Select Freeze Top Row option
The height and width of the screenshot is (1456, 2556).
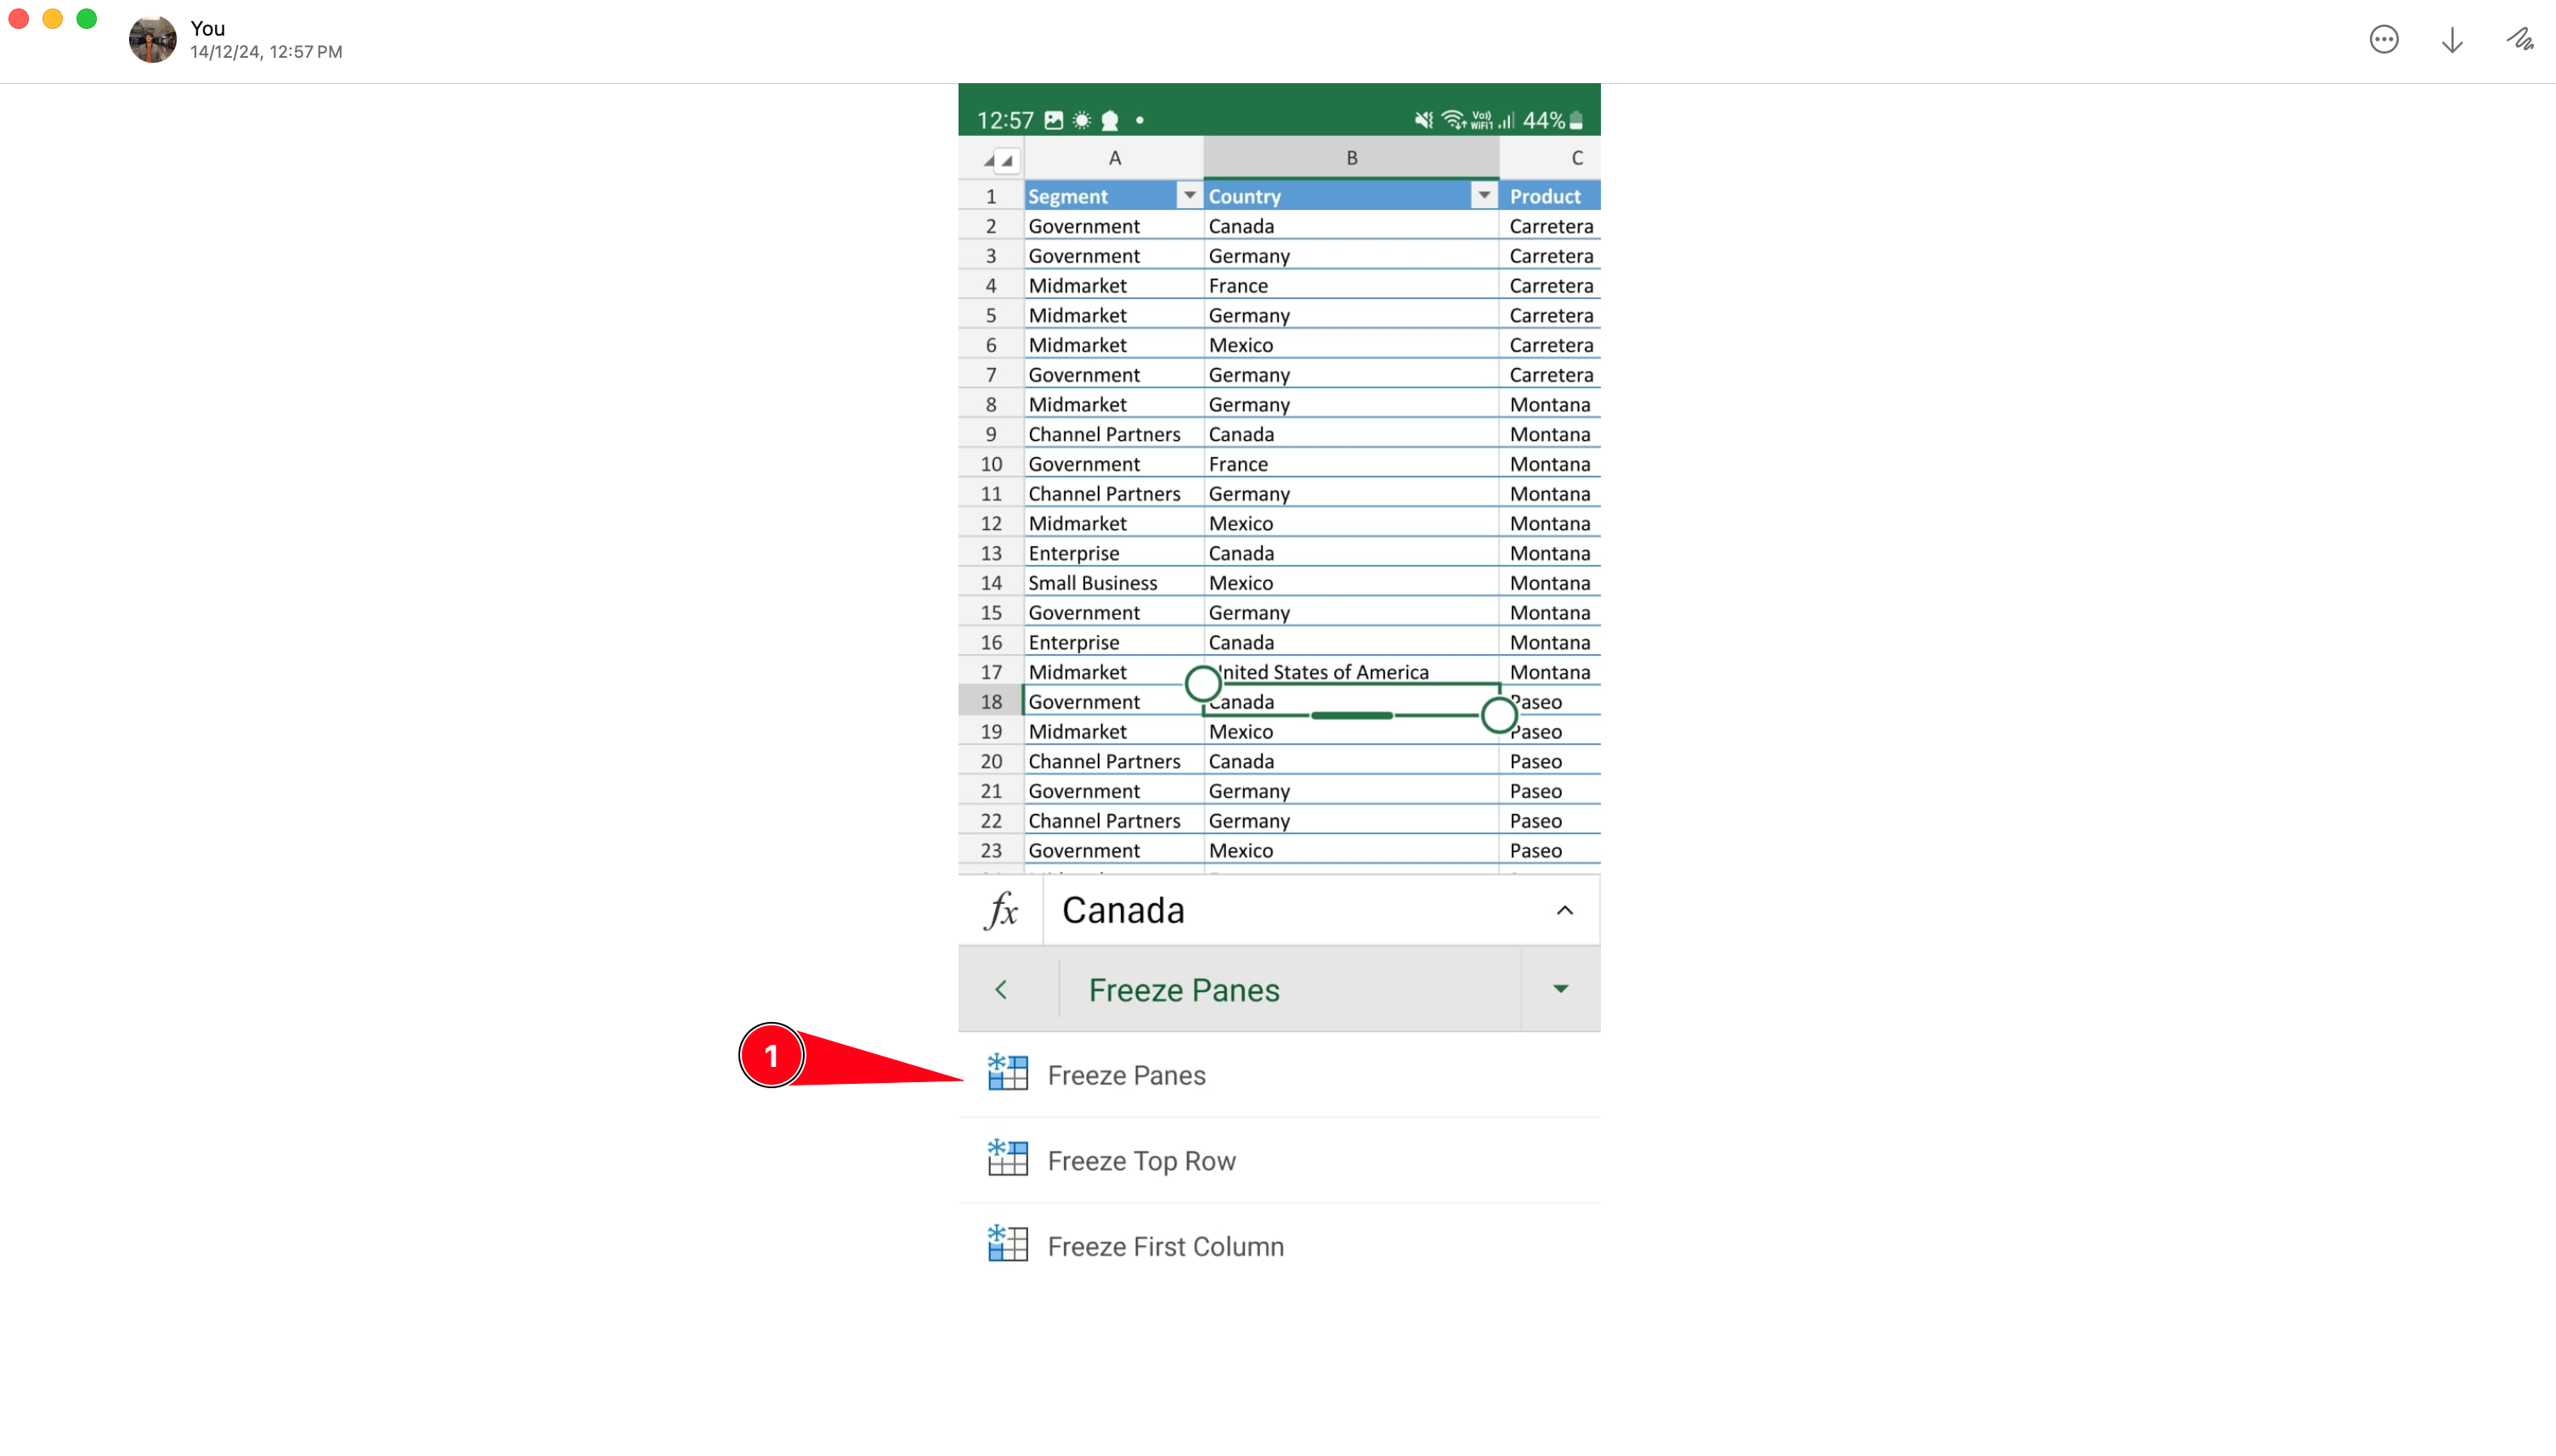[x=1141, y=1161]
